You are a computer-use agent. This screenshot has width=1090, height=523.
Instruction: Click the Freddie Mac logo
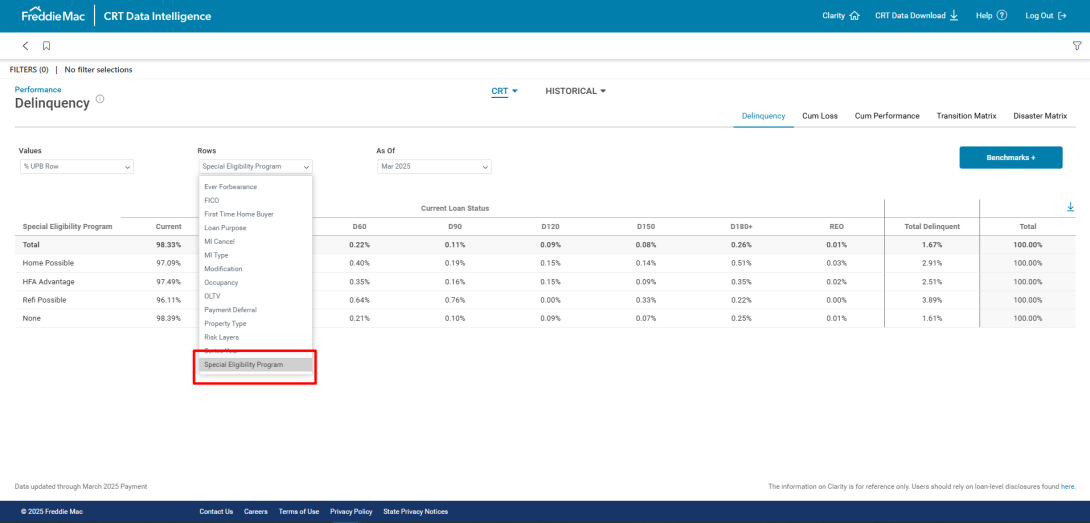point(53,16)
